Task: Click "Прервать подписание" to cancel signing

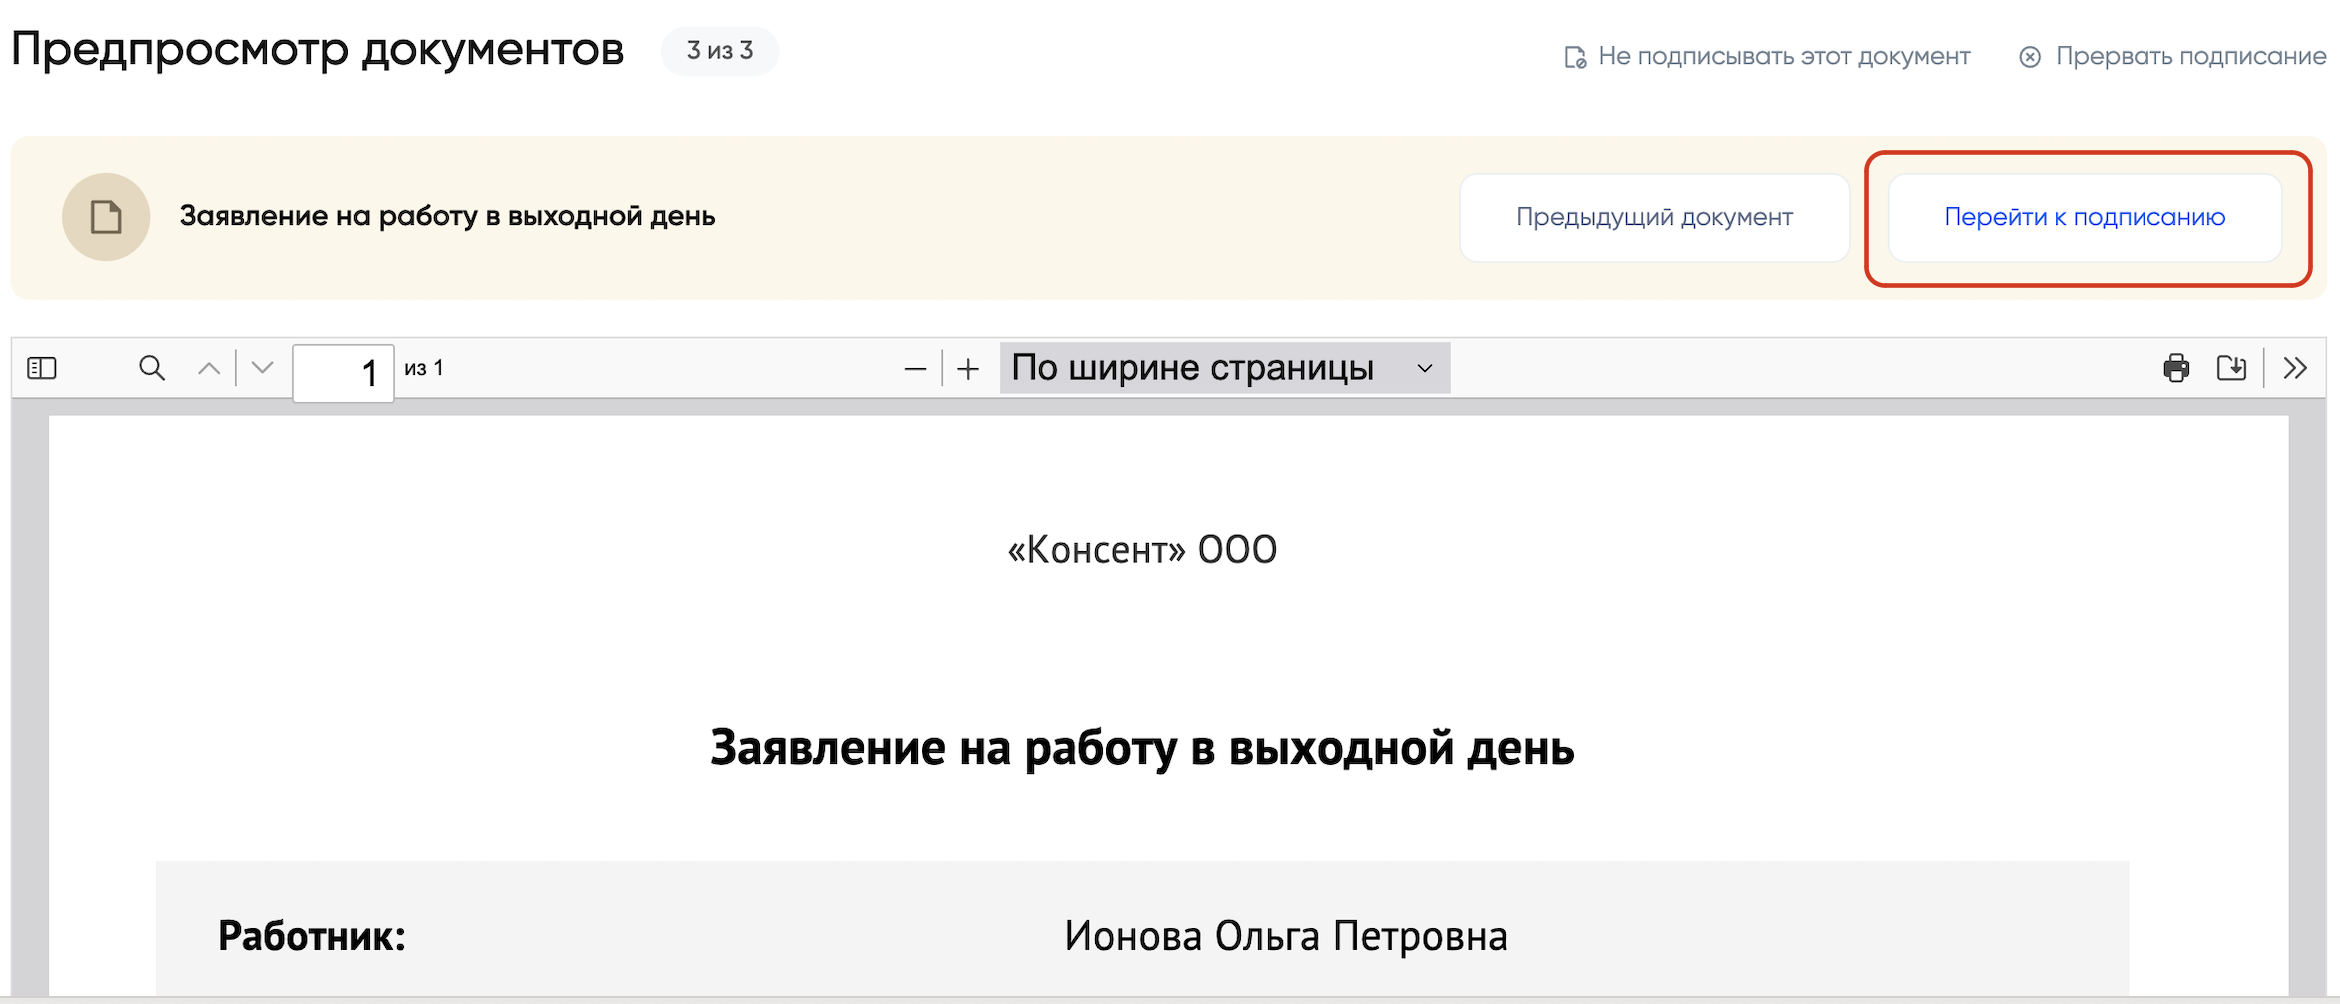Action: pos(2174,56)
